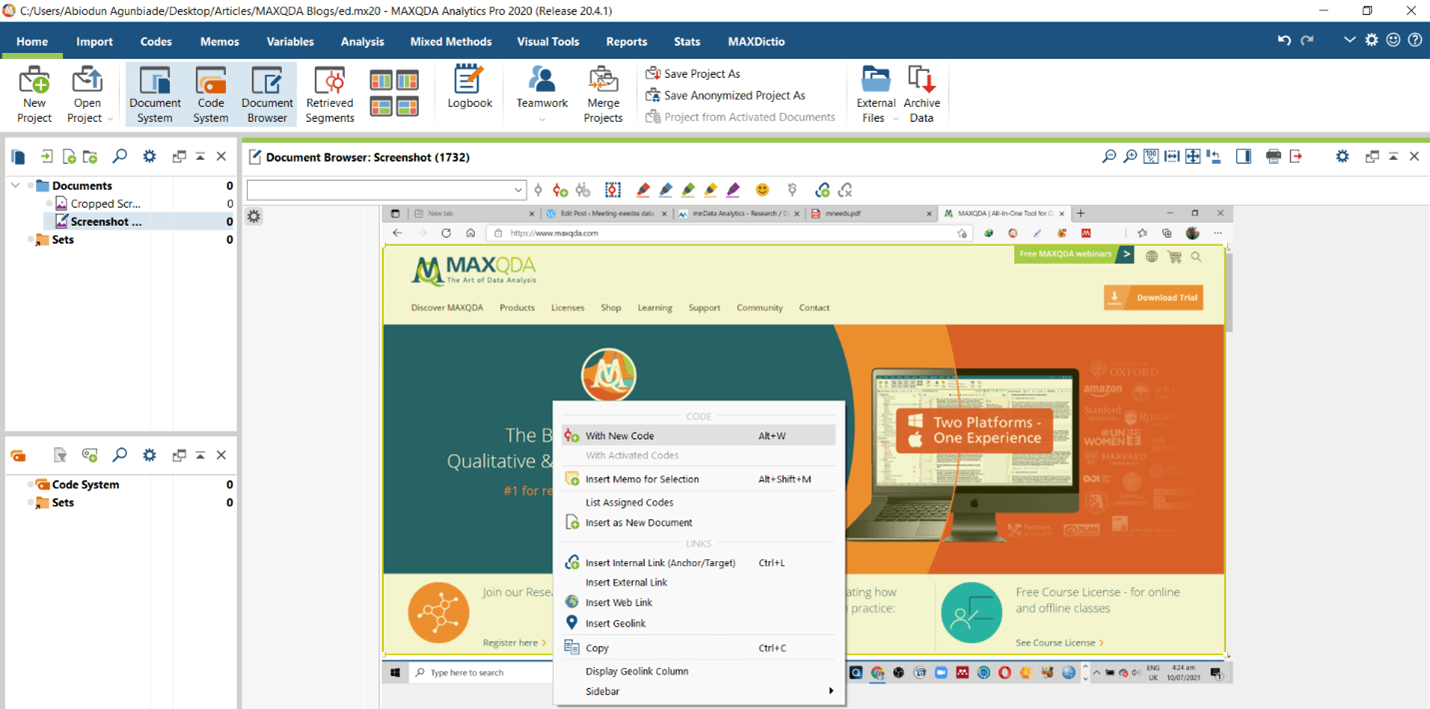Create a New Project from the ribbon

(x=34, y=95)
